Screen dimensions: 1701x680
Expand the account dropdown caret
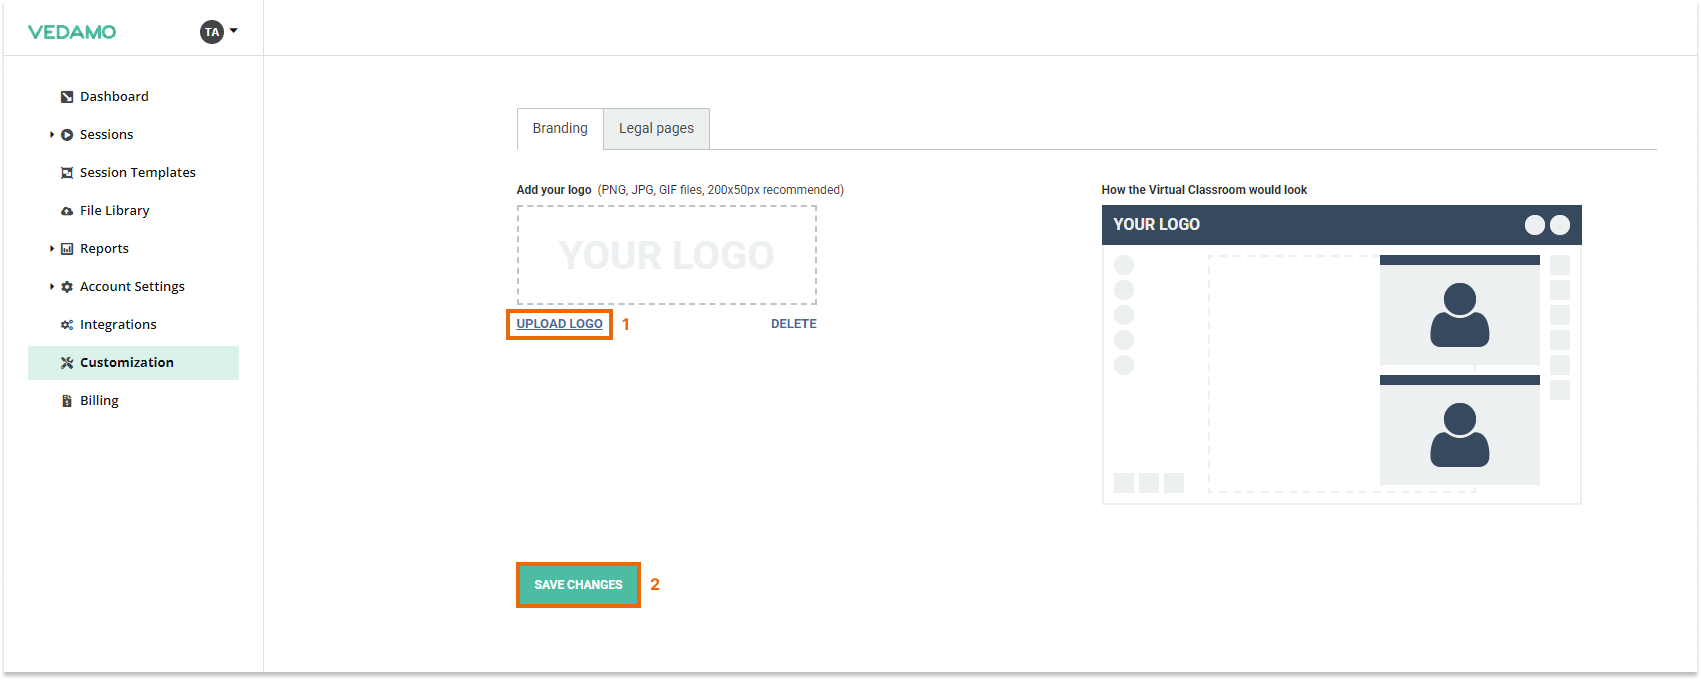click(234, 31)
